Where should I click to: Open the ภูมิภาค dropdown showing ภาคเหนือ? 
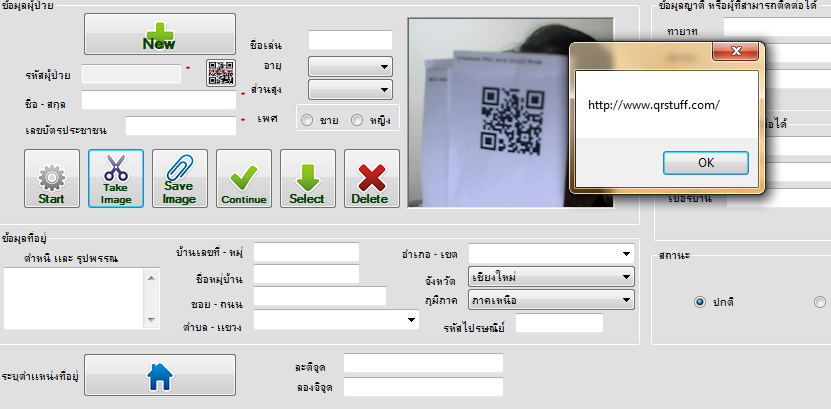click(551, 300)
